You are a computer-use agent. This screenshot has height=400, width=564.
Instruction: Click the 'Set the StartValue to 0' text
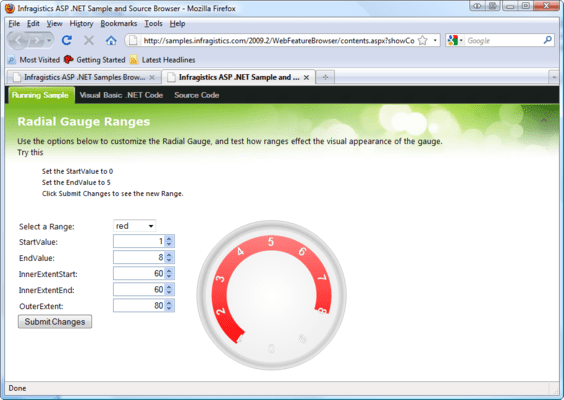(77, 171)
